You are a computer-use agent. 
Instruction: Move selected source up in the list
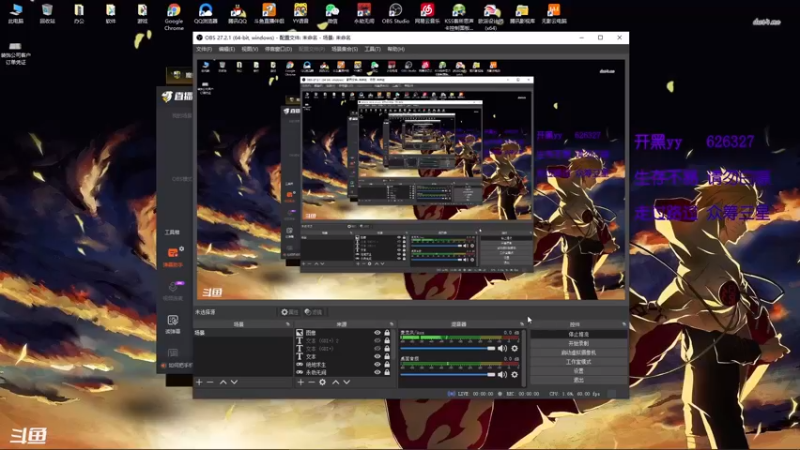(336, 382)
